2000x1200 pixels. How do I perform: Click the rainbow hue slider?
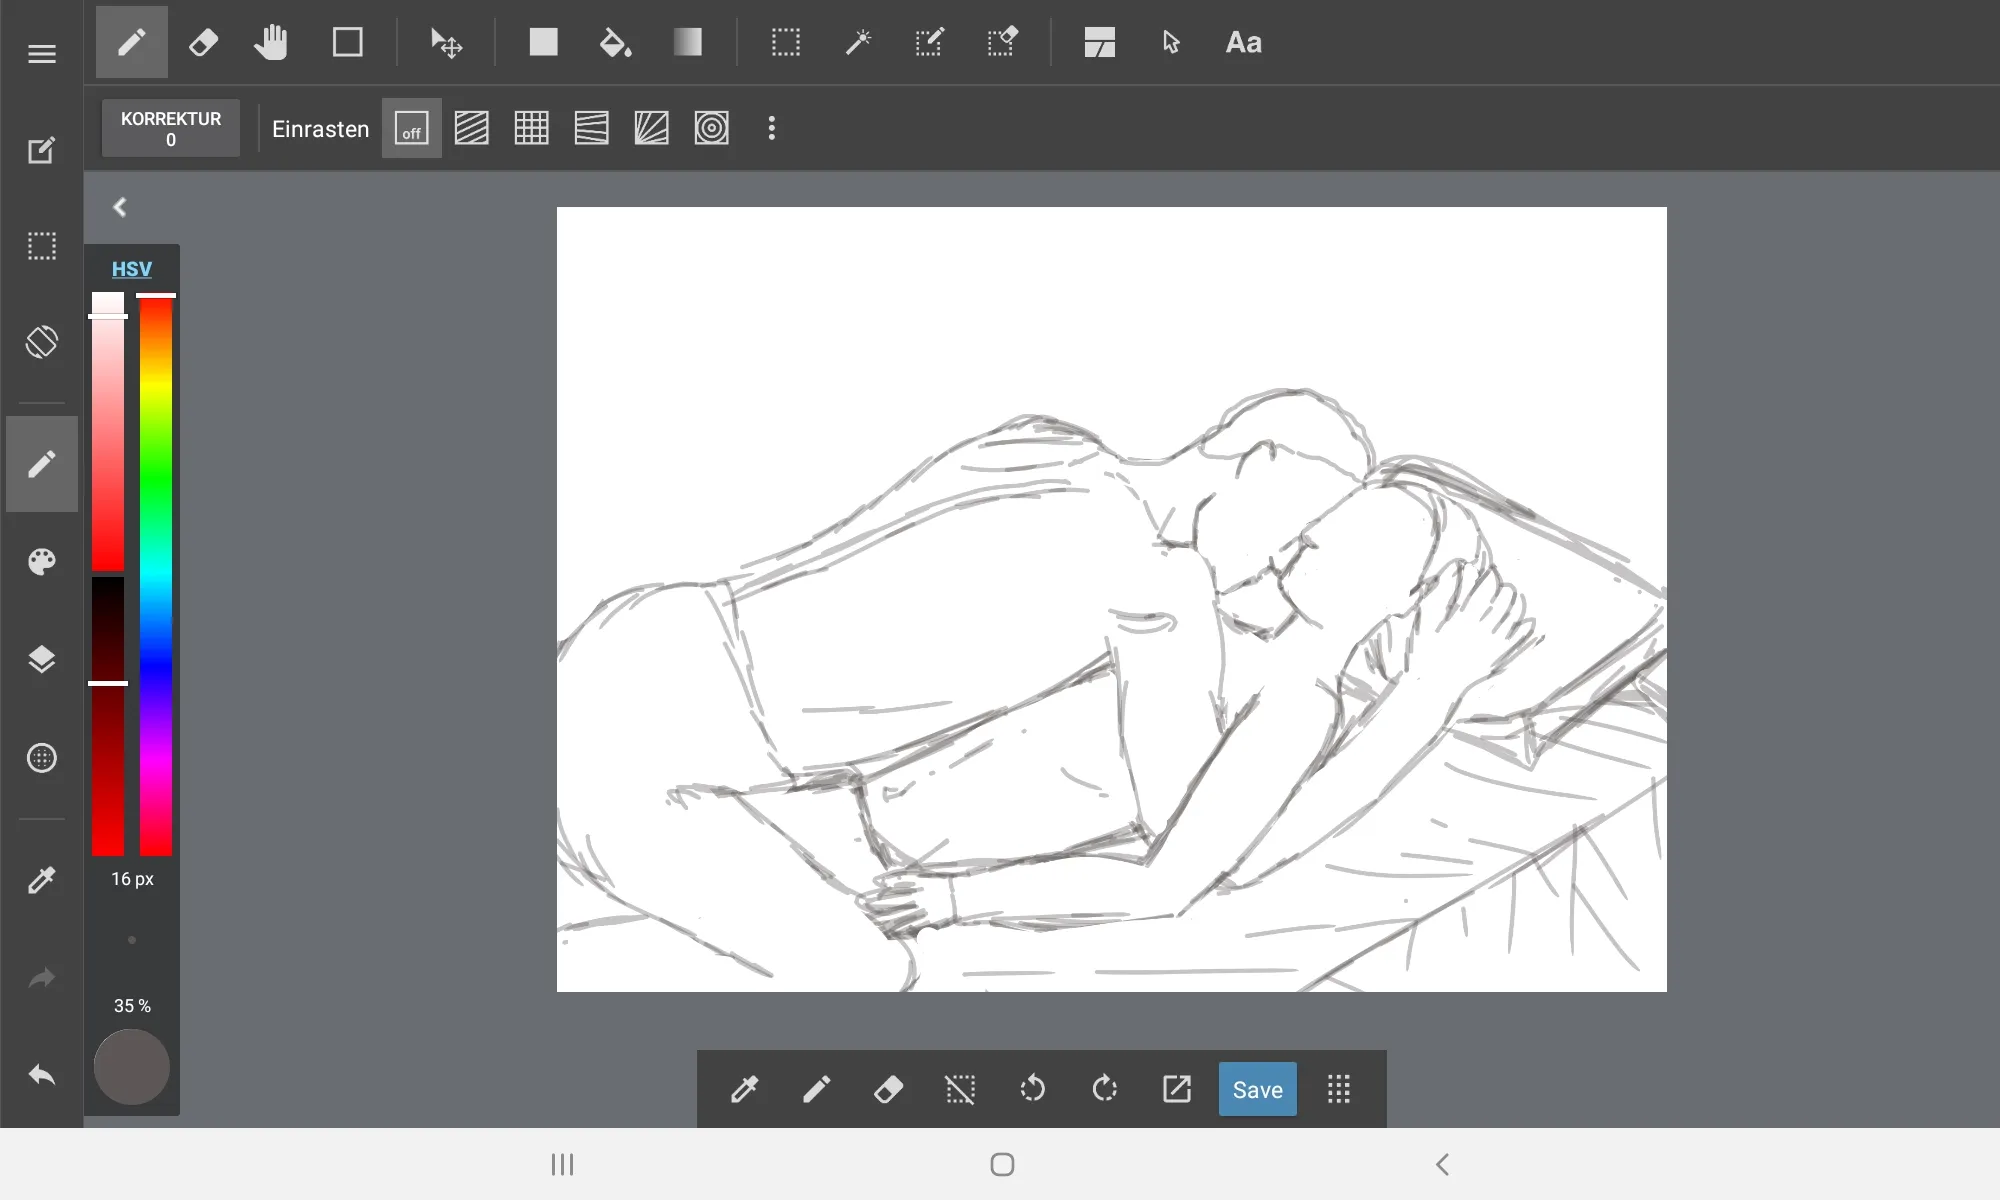pos(156,575)
